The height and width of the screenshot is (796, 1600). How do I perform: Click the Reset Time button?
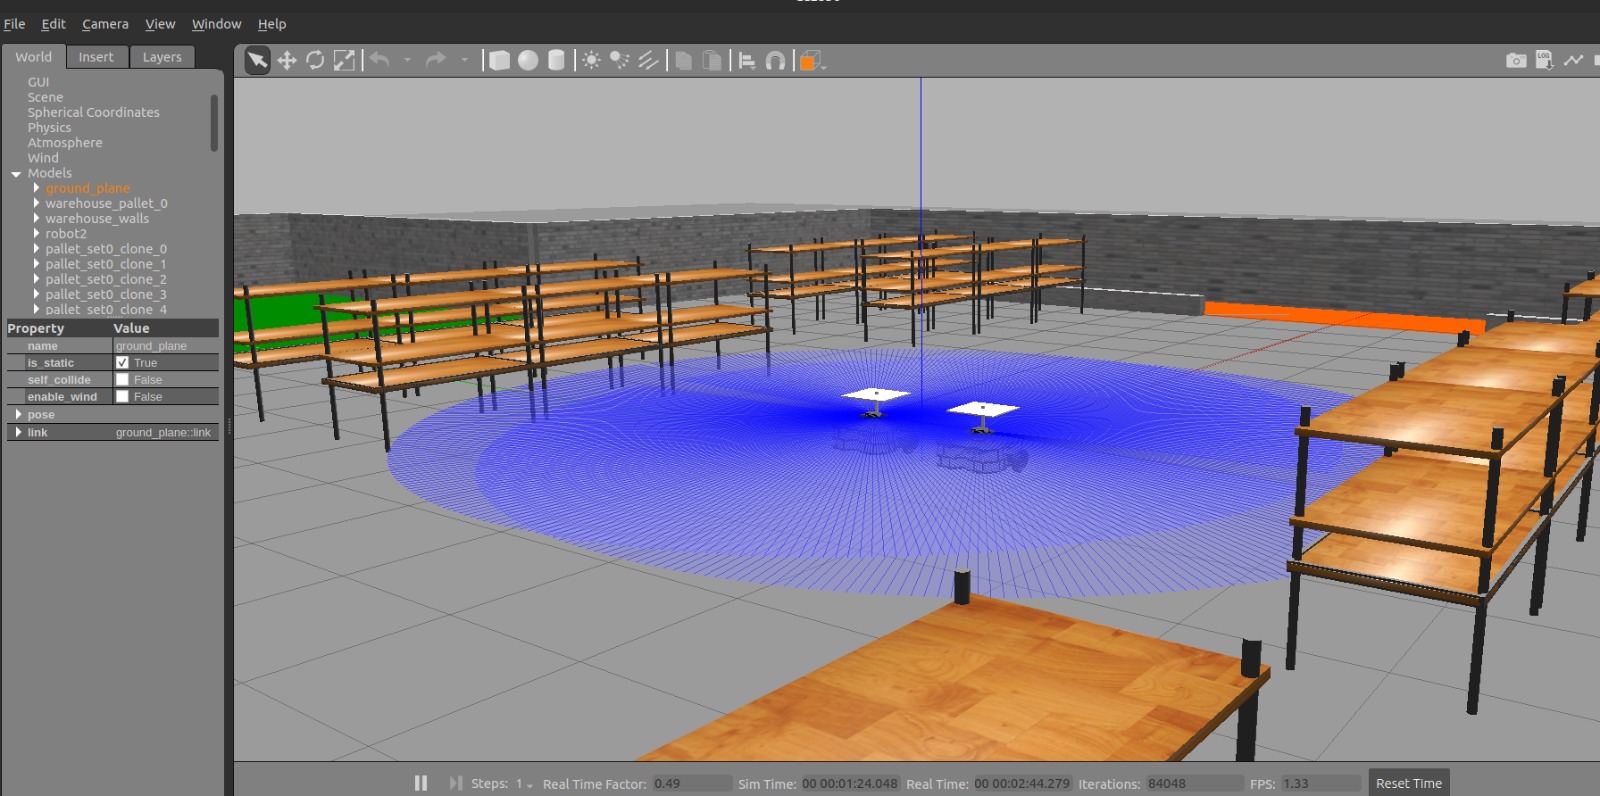pyautogui.click(x=1408, y=783)
